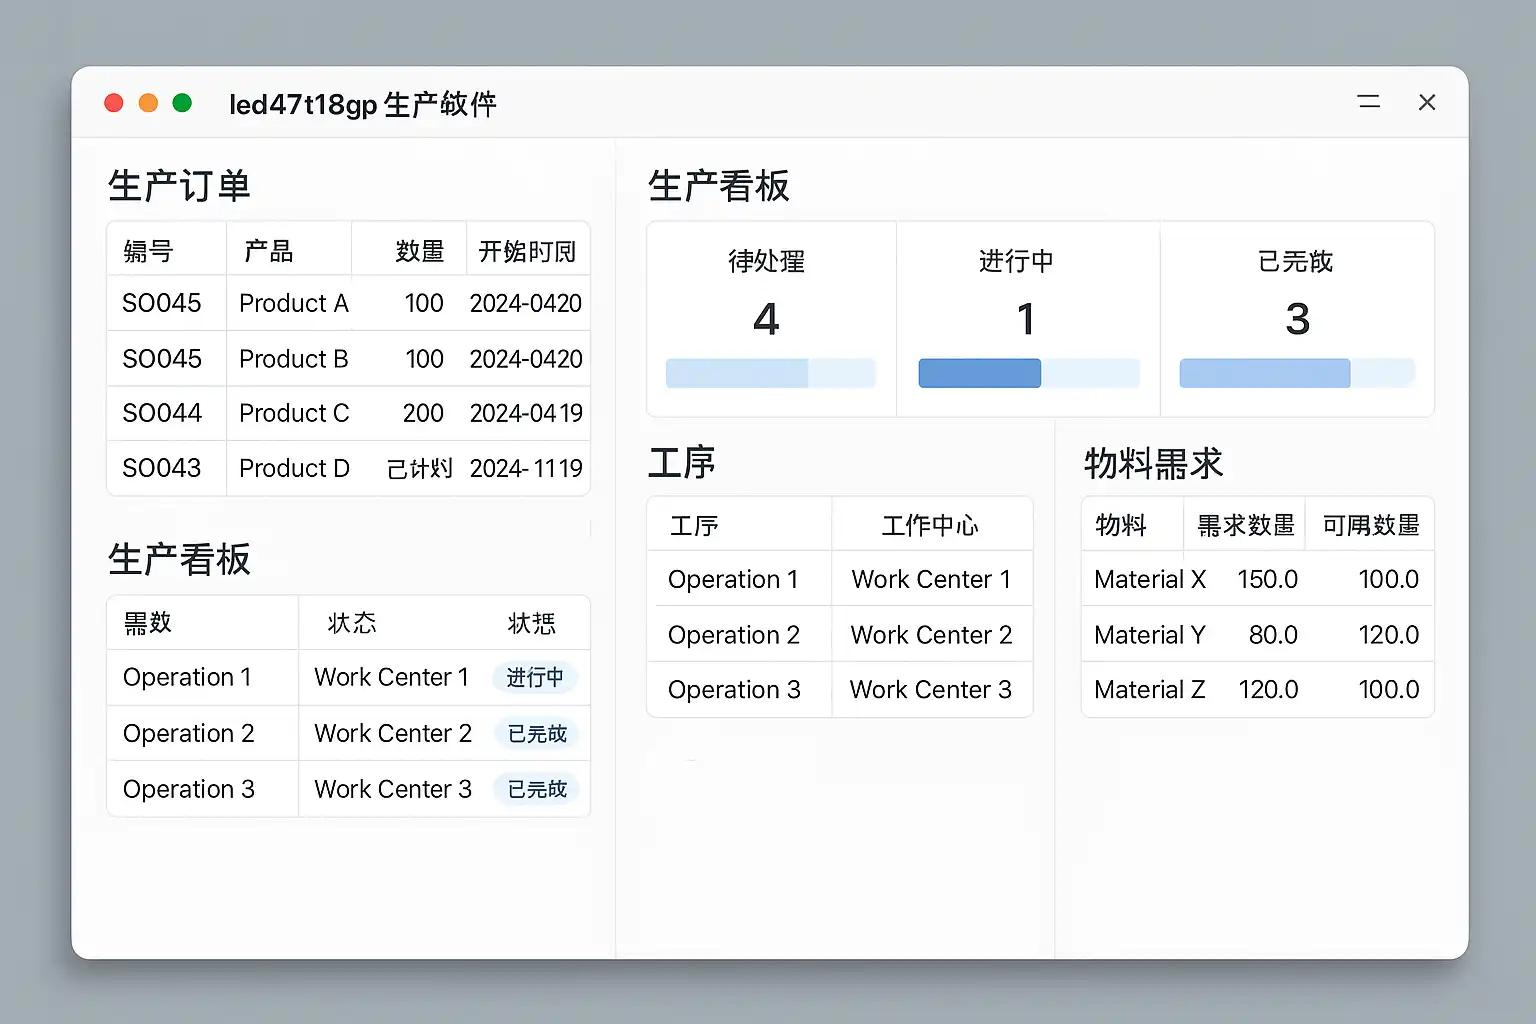The width and height of the screenshot is (1536, 1024).
Task: Click the X icon in title bar
Action: (1427, 102)
